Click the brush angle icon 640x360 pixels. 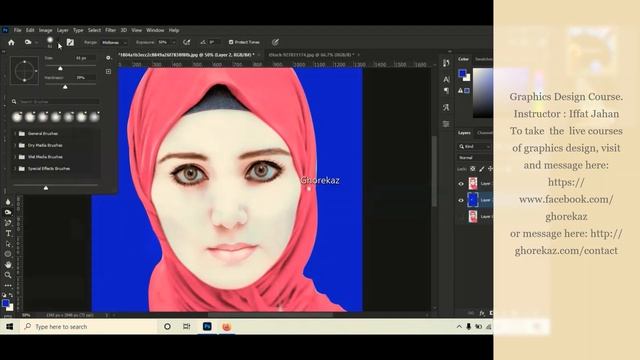tap(203, 42)
